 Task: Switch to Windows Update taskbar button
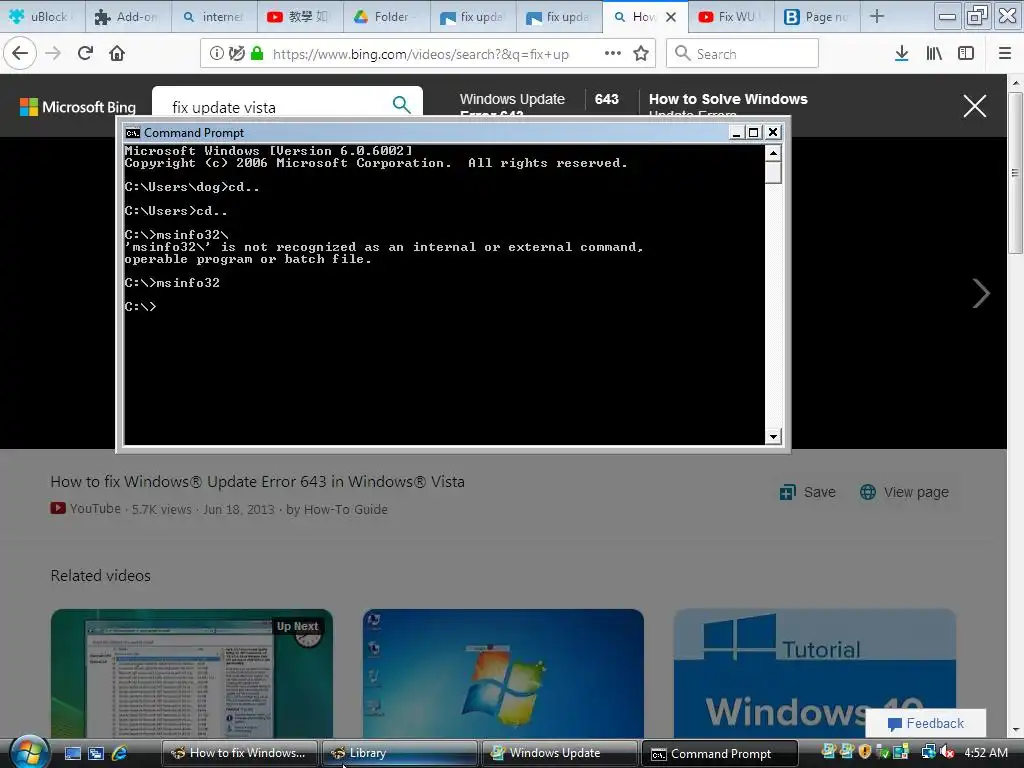560,753
